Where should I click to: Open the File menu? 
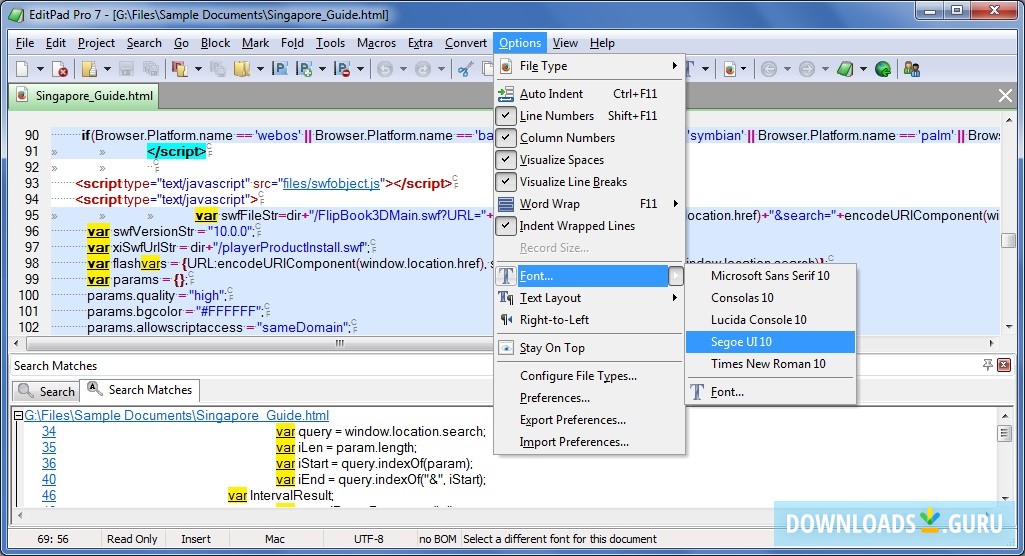pos(25,43)
